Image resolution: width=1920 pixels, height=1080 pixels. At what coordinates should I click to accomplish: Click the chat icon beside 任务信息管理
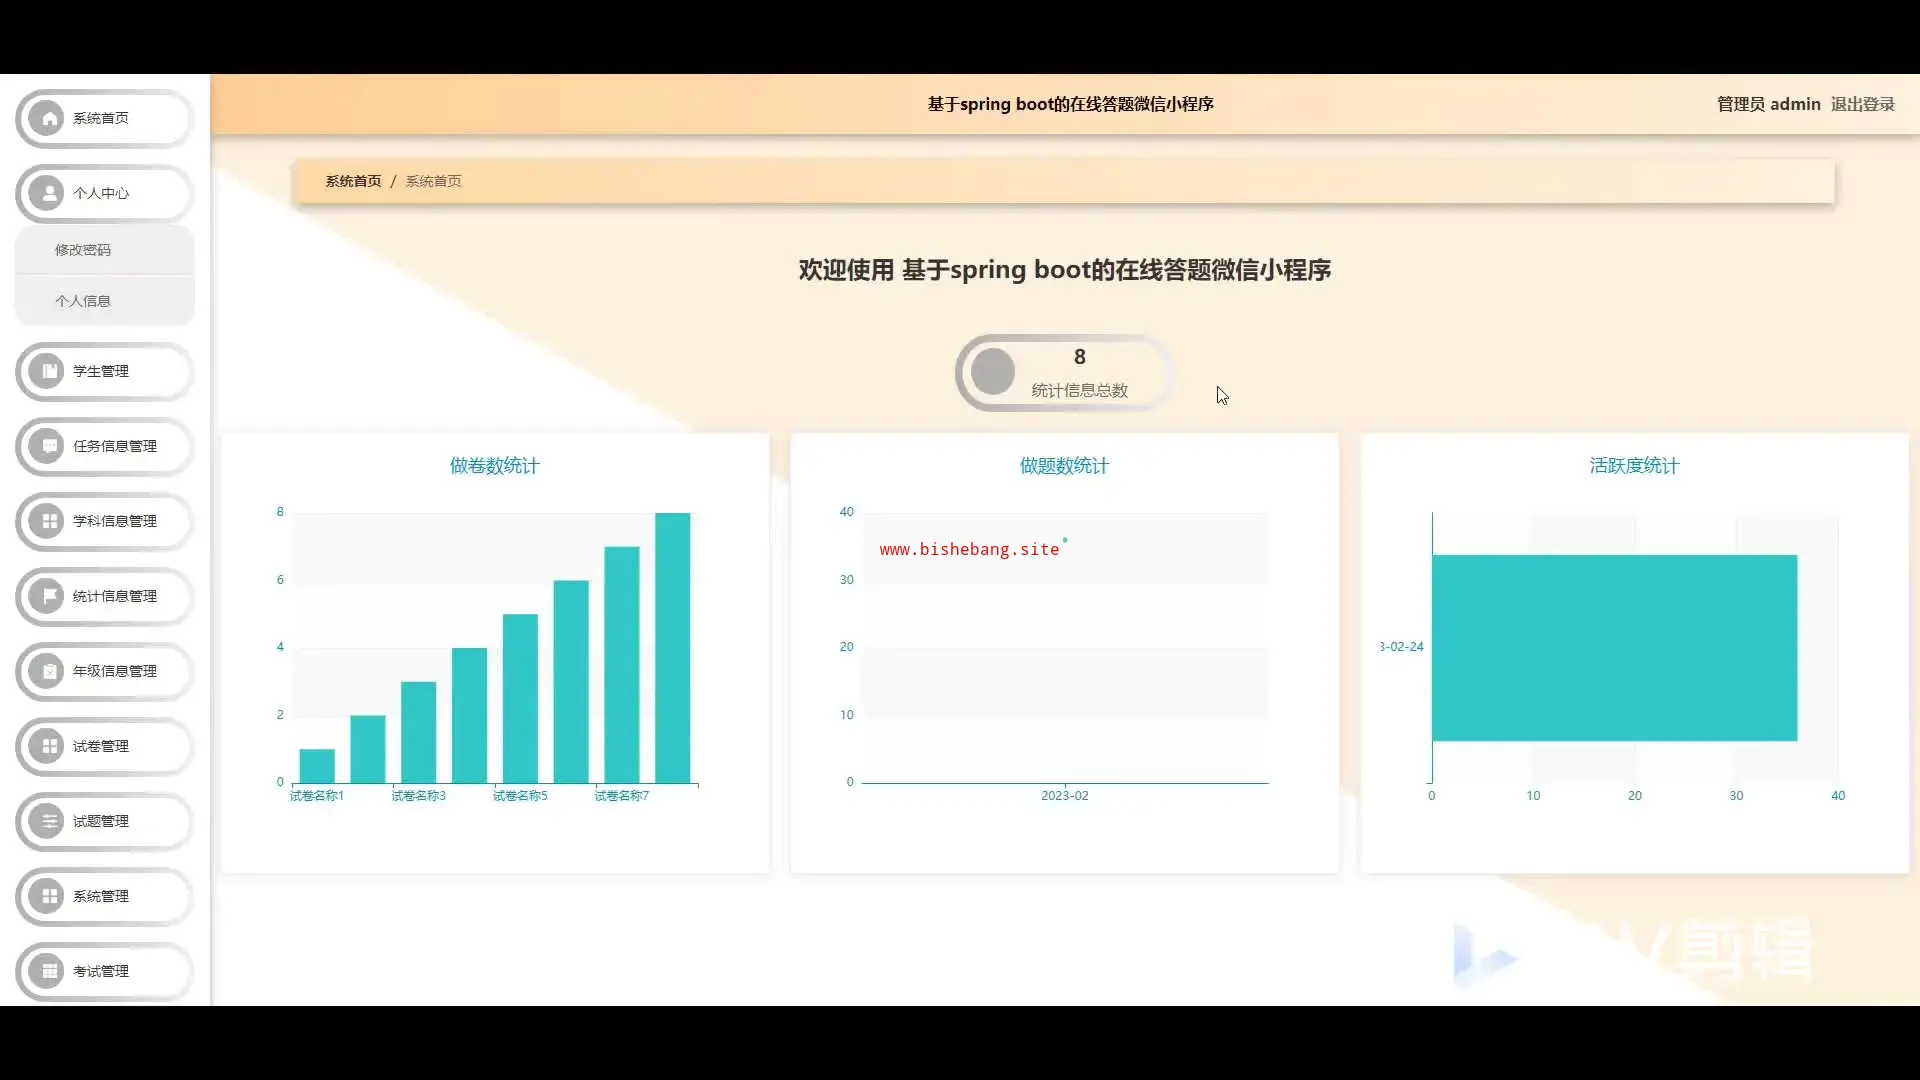tap(48, 446)
